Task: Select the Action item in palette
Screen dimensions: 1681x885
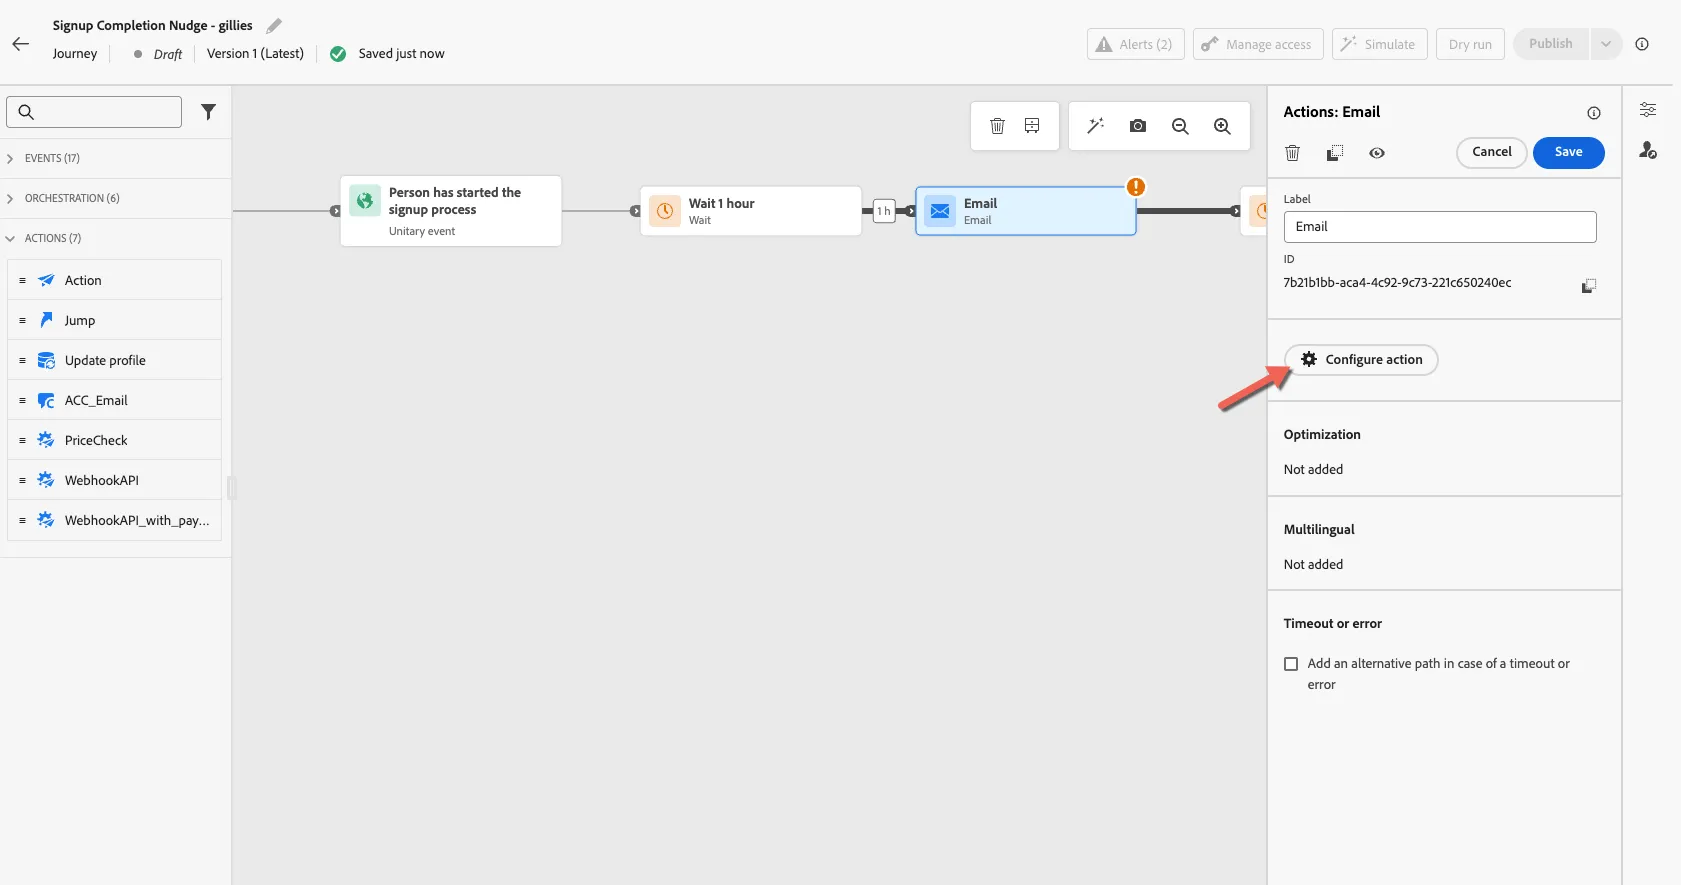Action: click(114, 280)
